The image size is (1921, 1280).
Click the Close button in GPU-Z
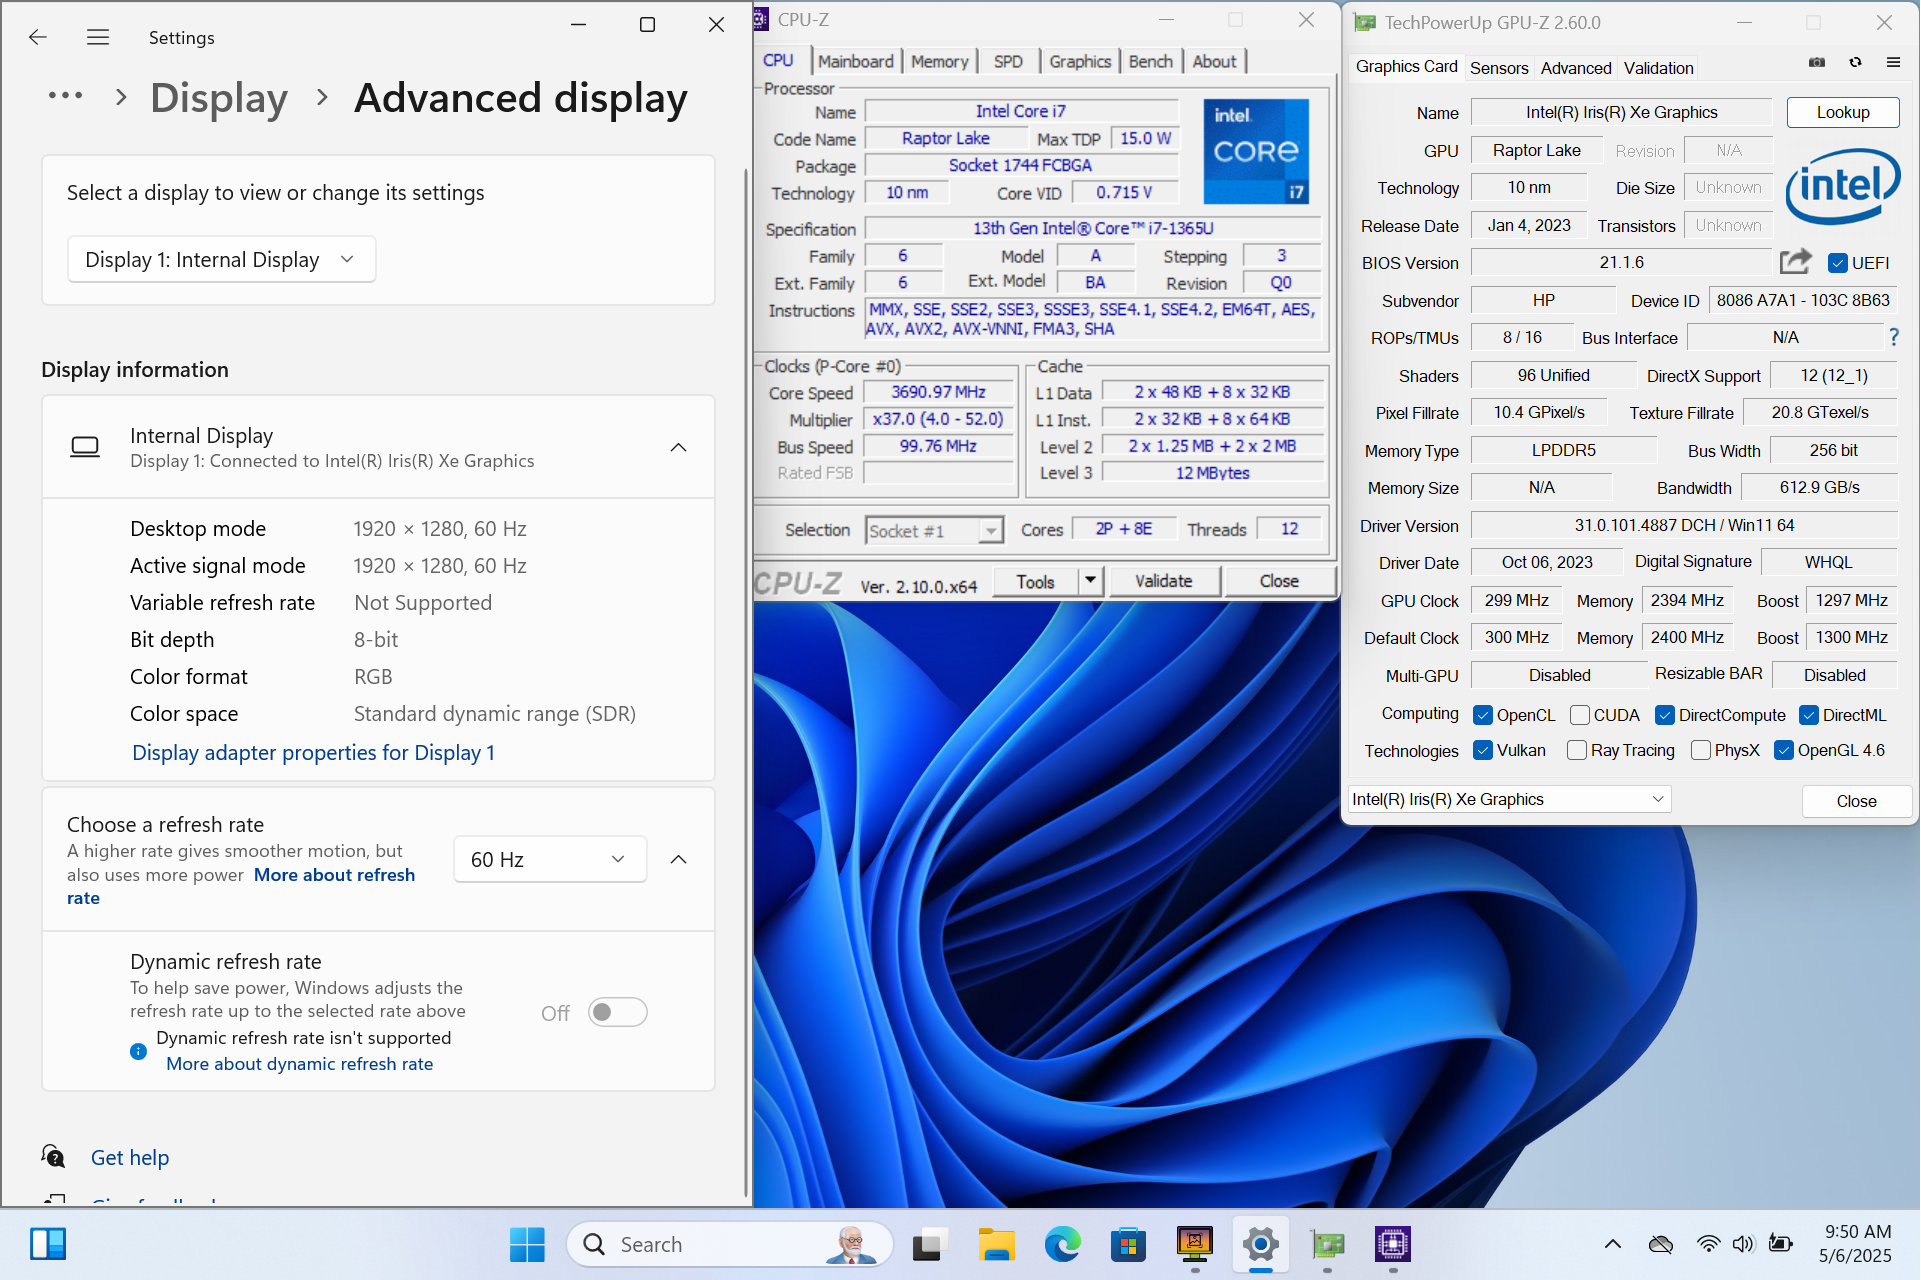(x=1856, y=801)
